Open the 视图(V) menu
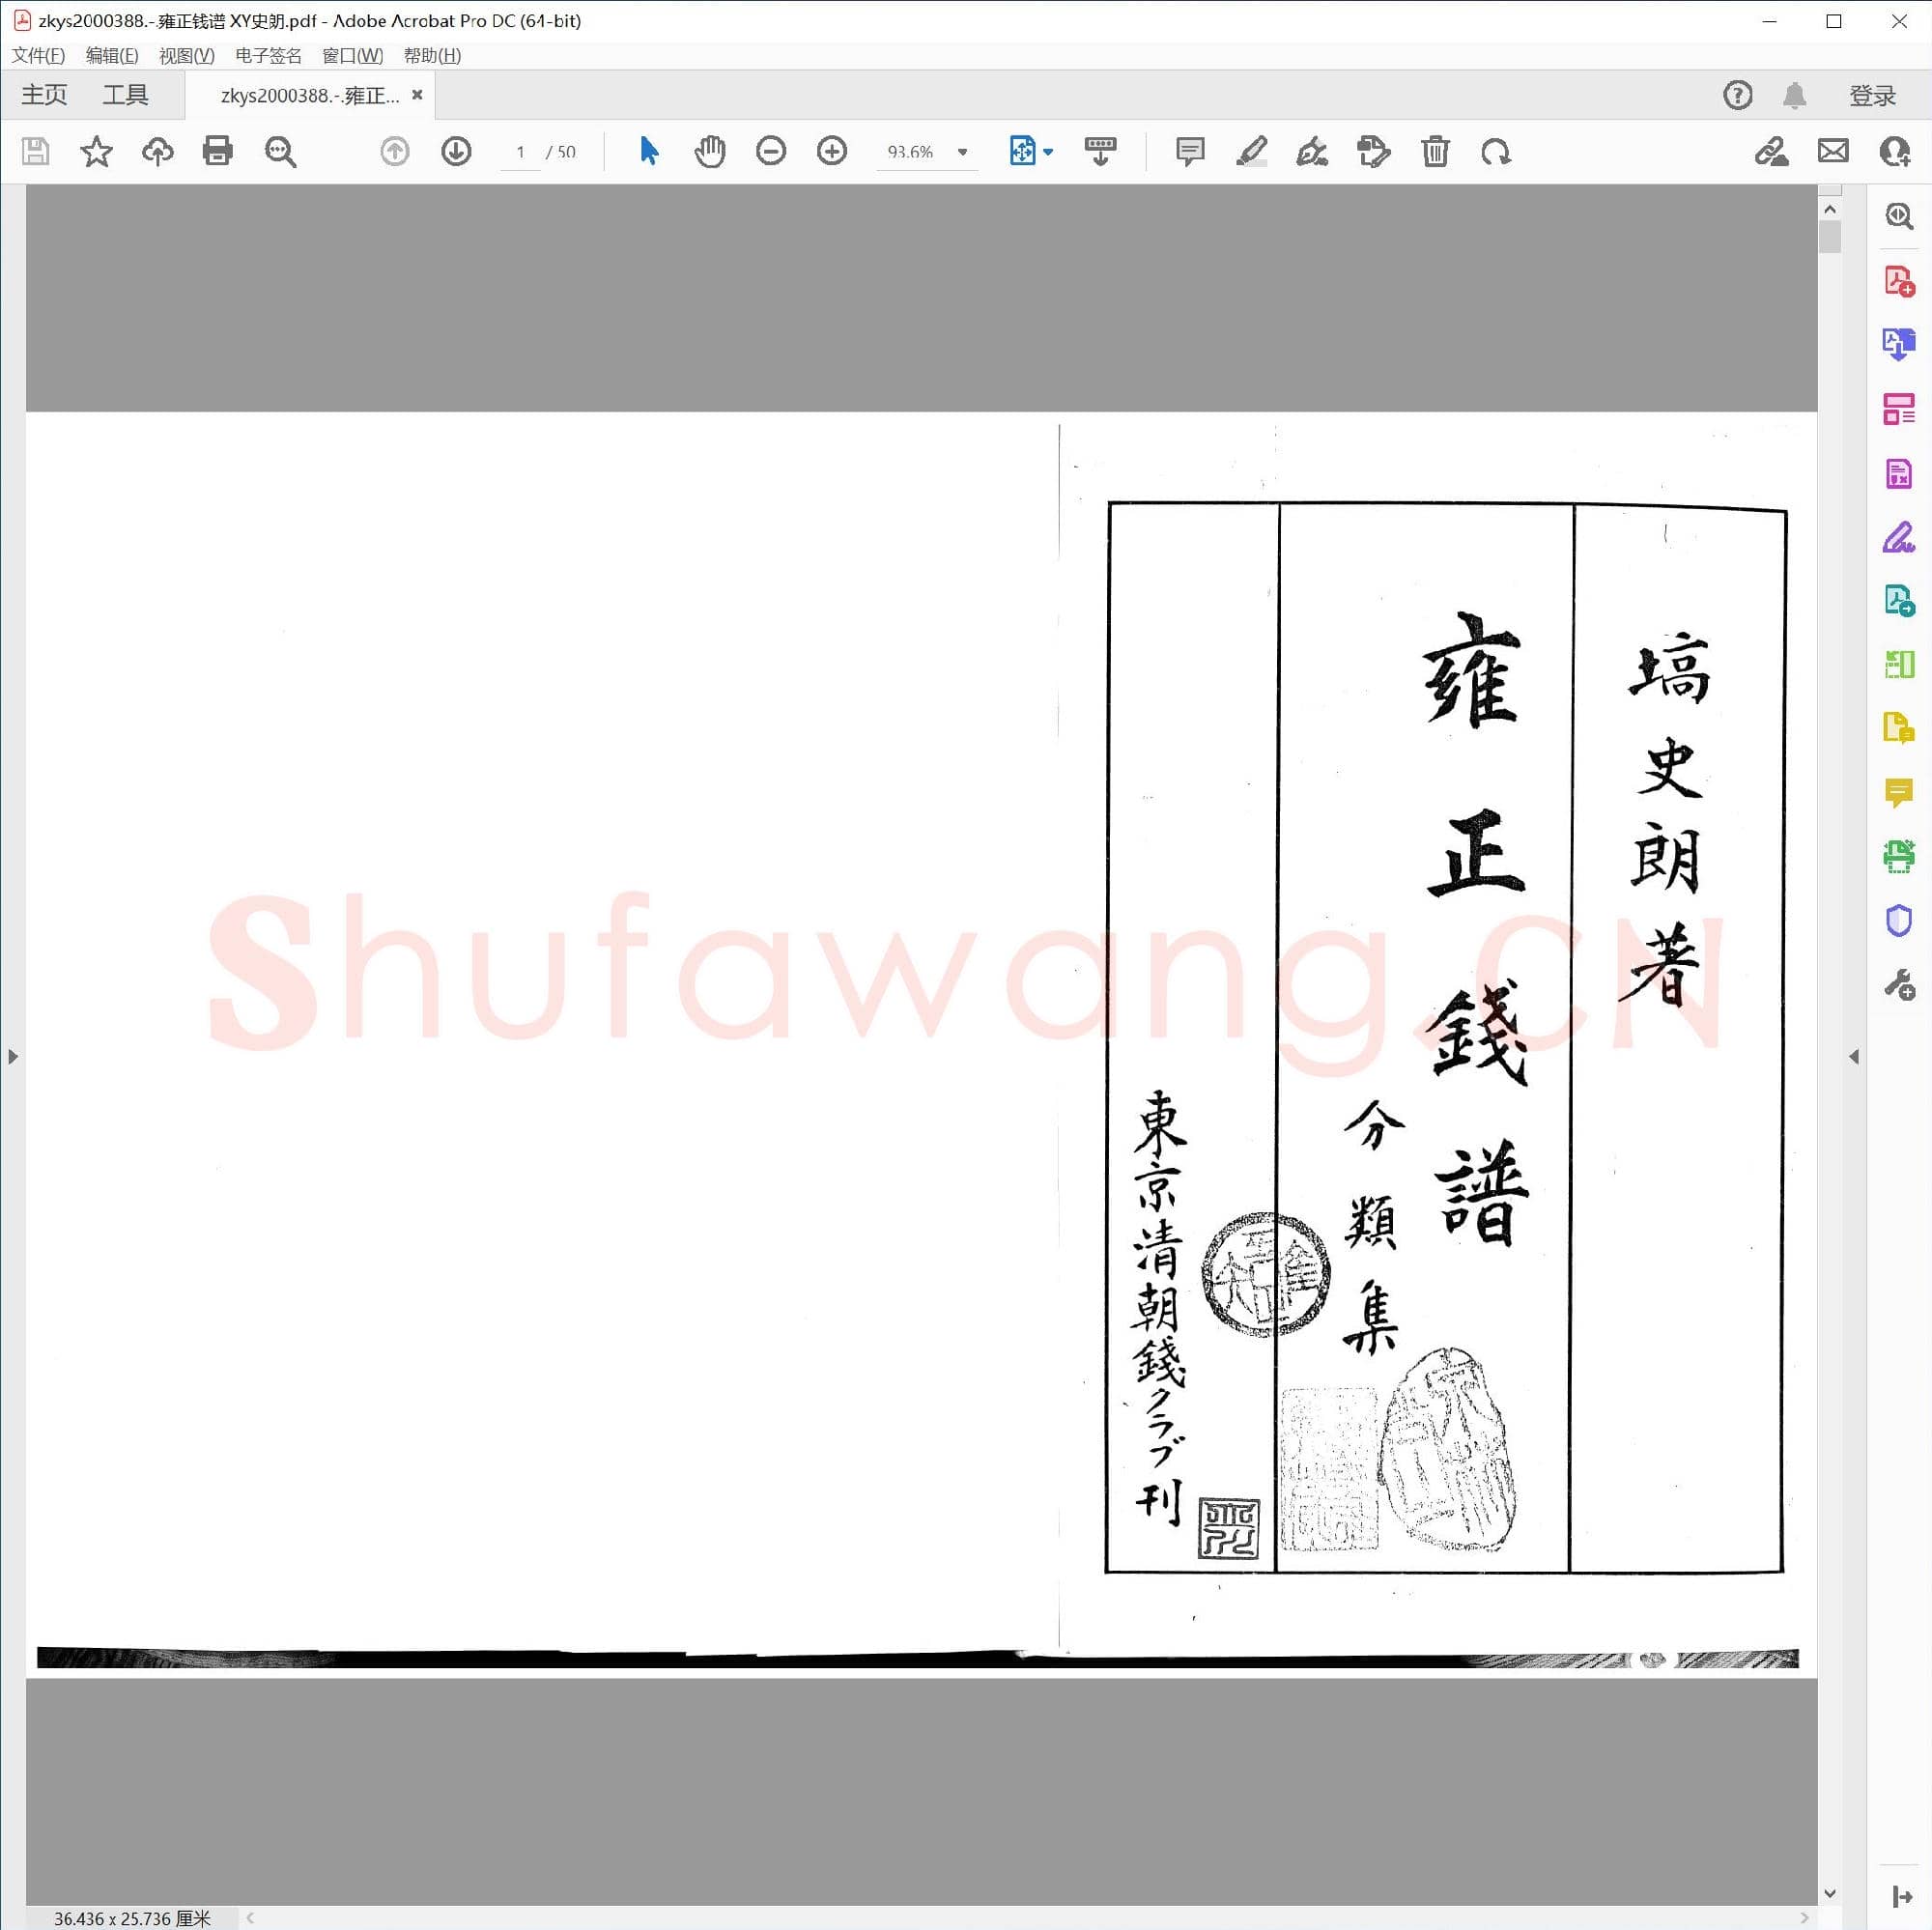 (186, 55)
